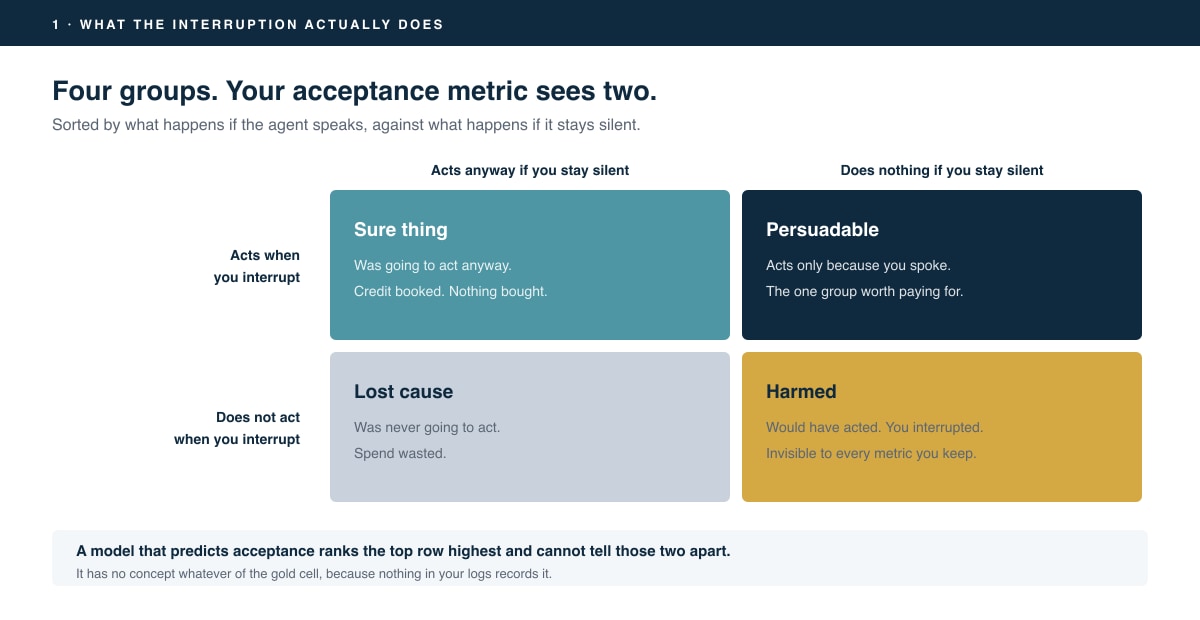1200x620 pixels.
Task: Click column label Acts anyway if you stay silent
Action: tap(530, 170)
